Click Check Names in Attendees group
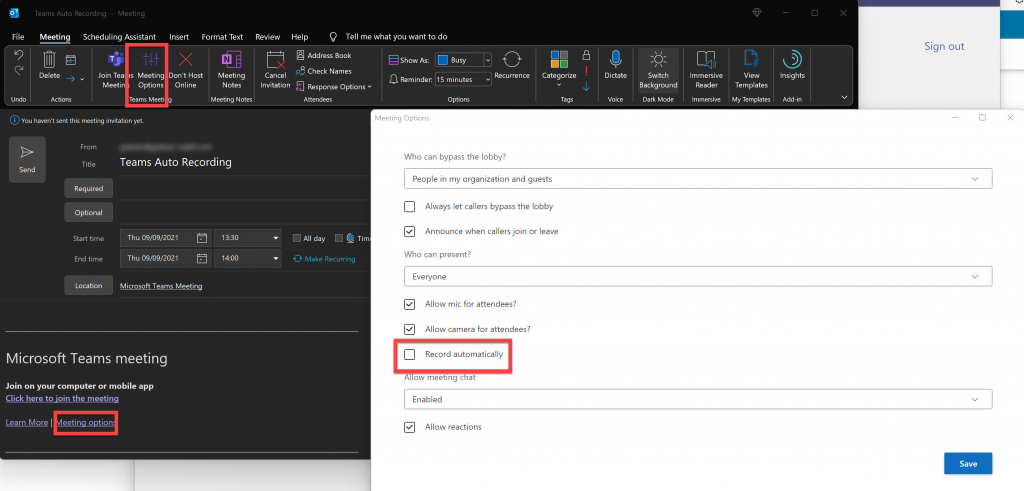The height and width of the screenshot is (491, 1024). coord(324,71)
